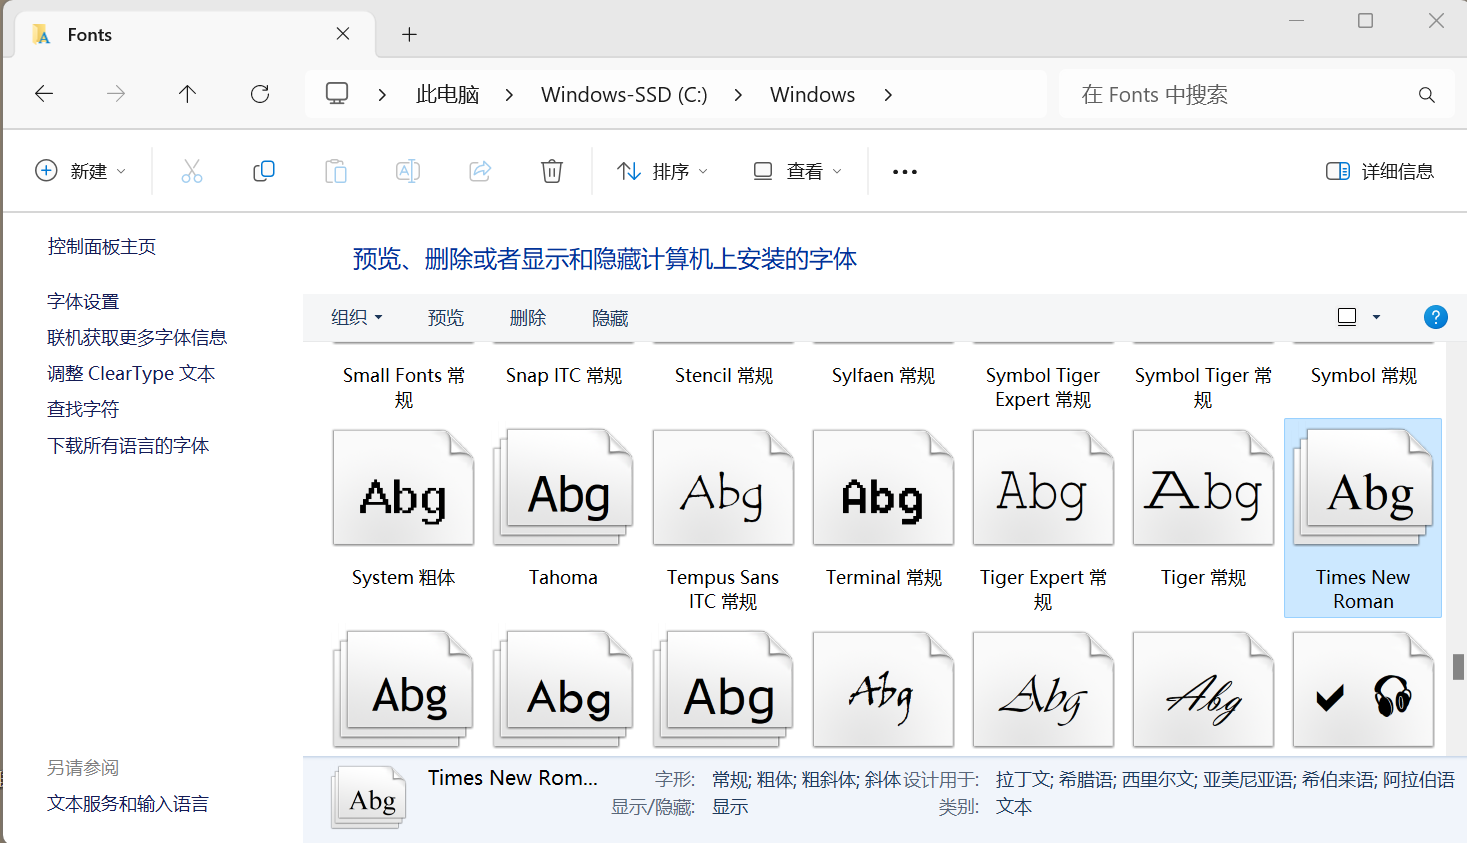Open the 新建 dropdown
The image size is (1467, 843).
80,171
